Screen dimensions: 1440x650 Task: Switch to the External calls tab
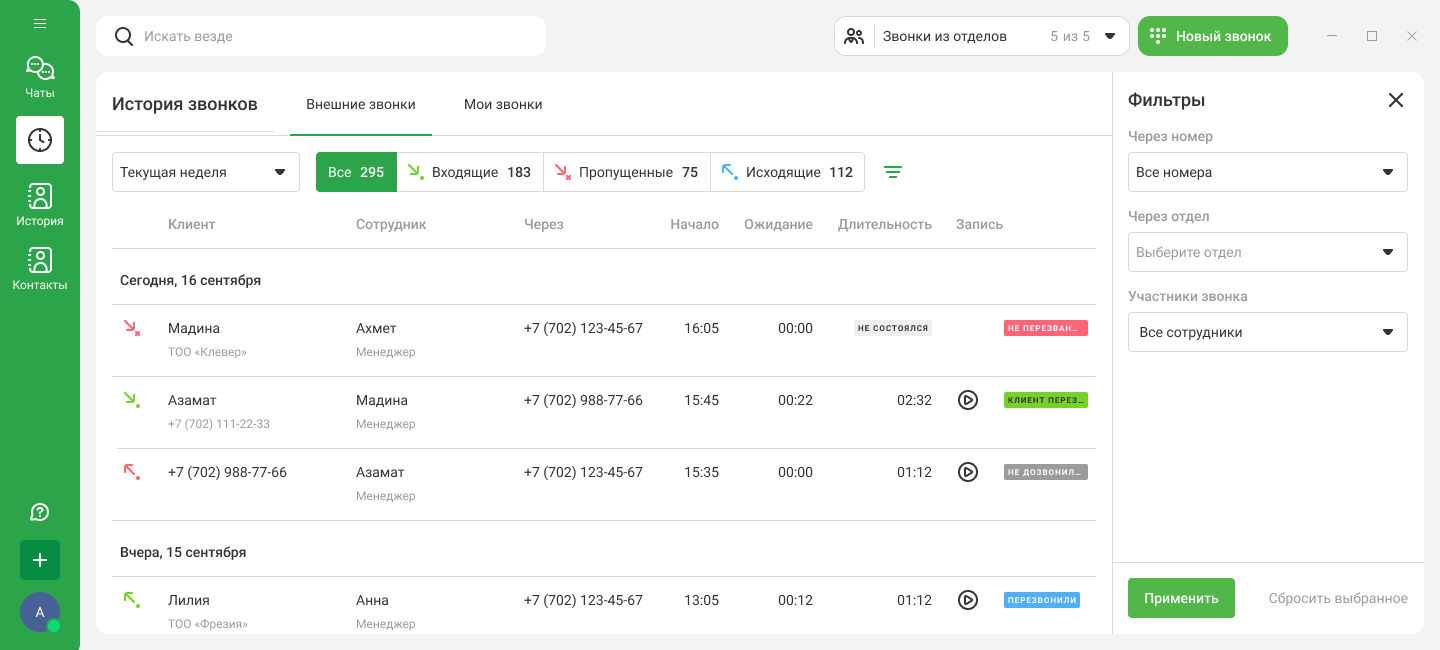361,104
